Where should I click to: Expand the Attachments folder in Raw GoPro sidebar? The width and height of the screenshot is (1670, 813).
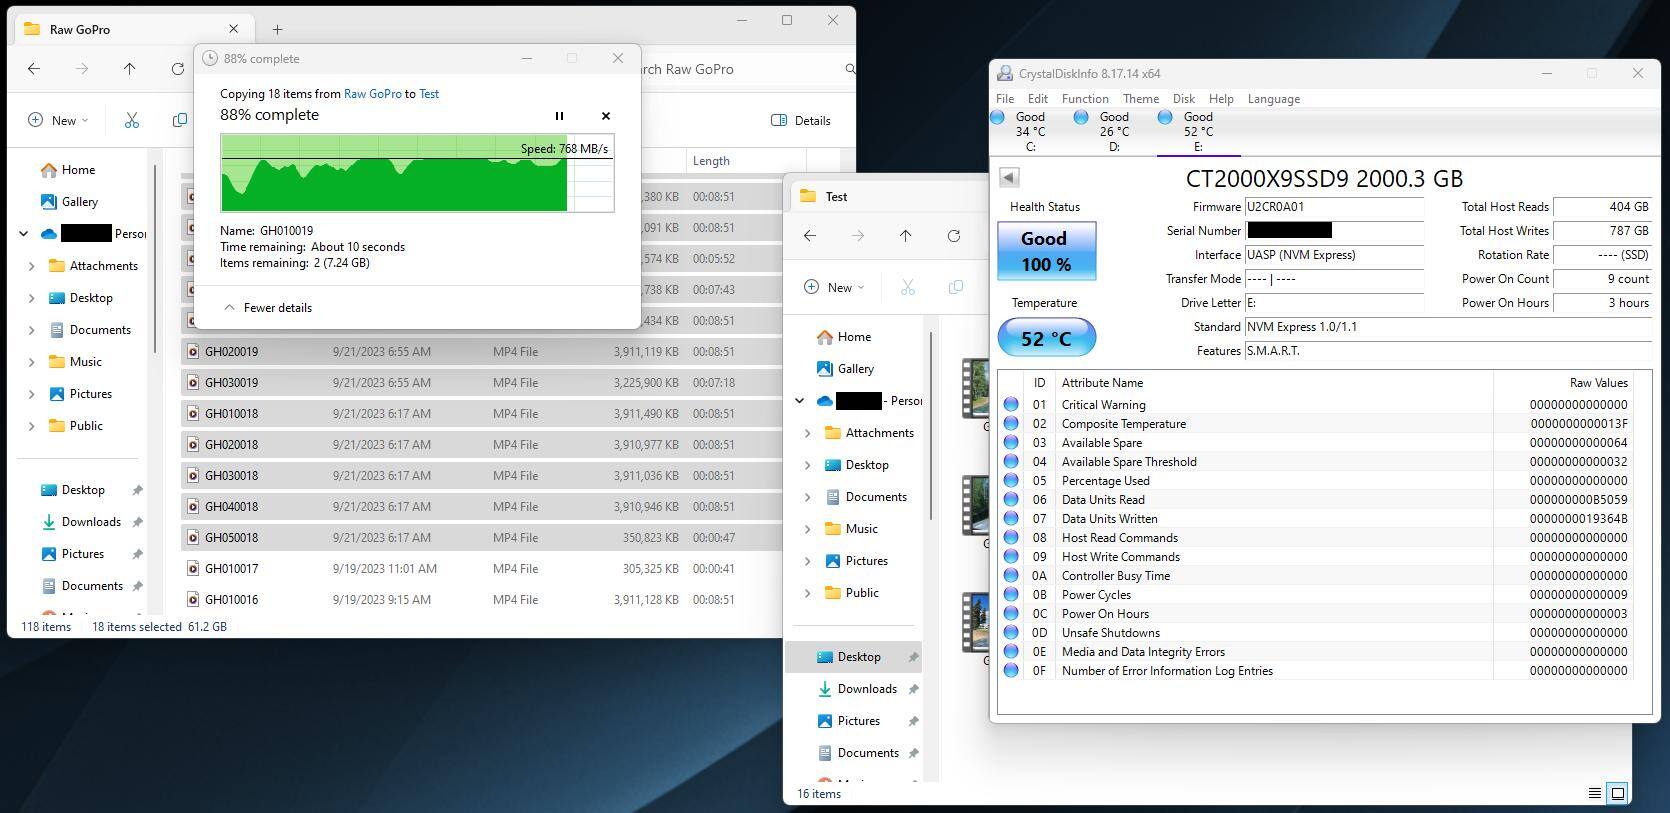[31, 266]
